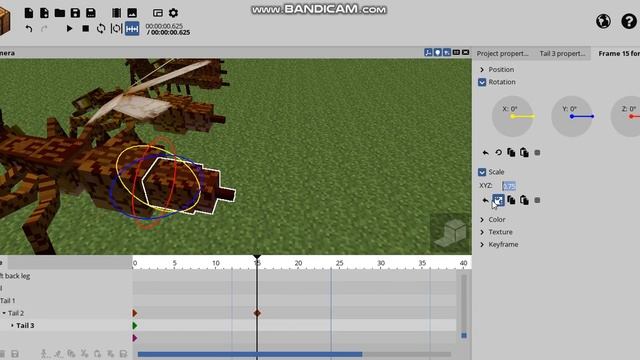Export movie using the film strip icon
This screenshot has width=640, height=360.
click(x=116, y=13)
